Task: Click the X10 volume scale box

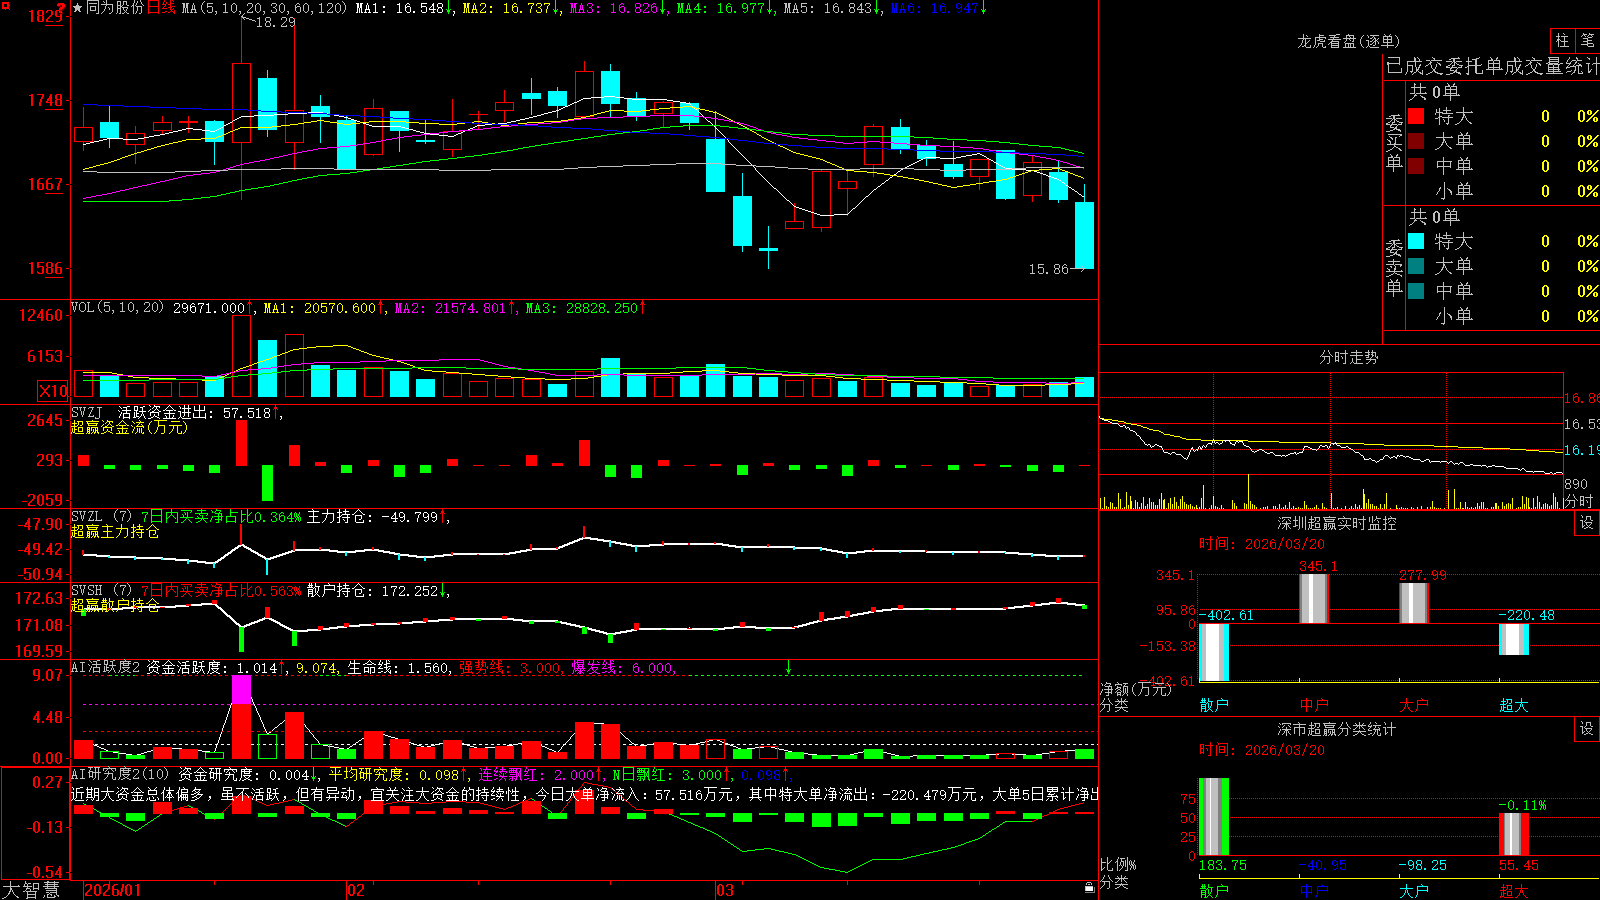Action: point(53,391)
